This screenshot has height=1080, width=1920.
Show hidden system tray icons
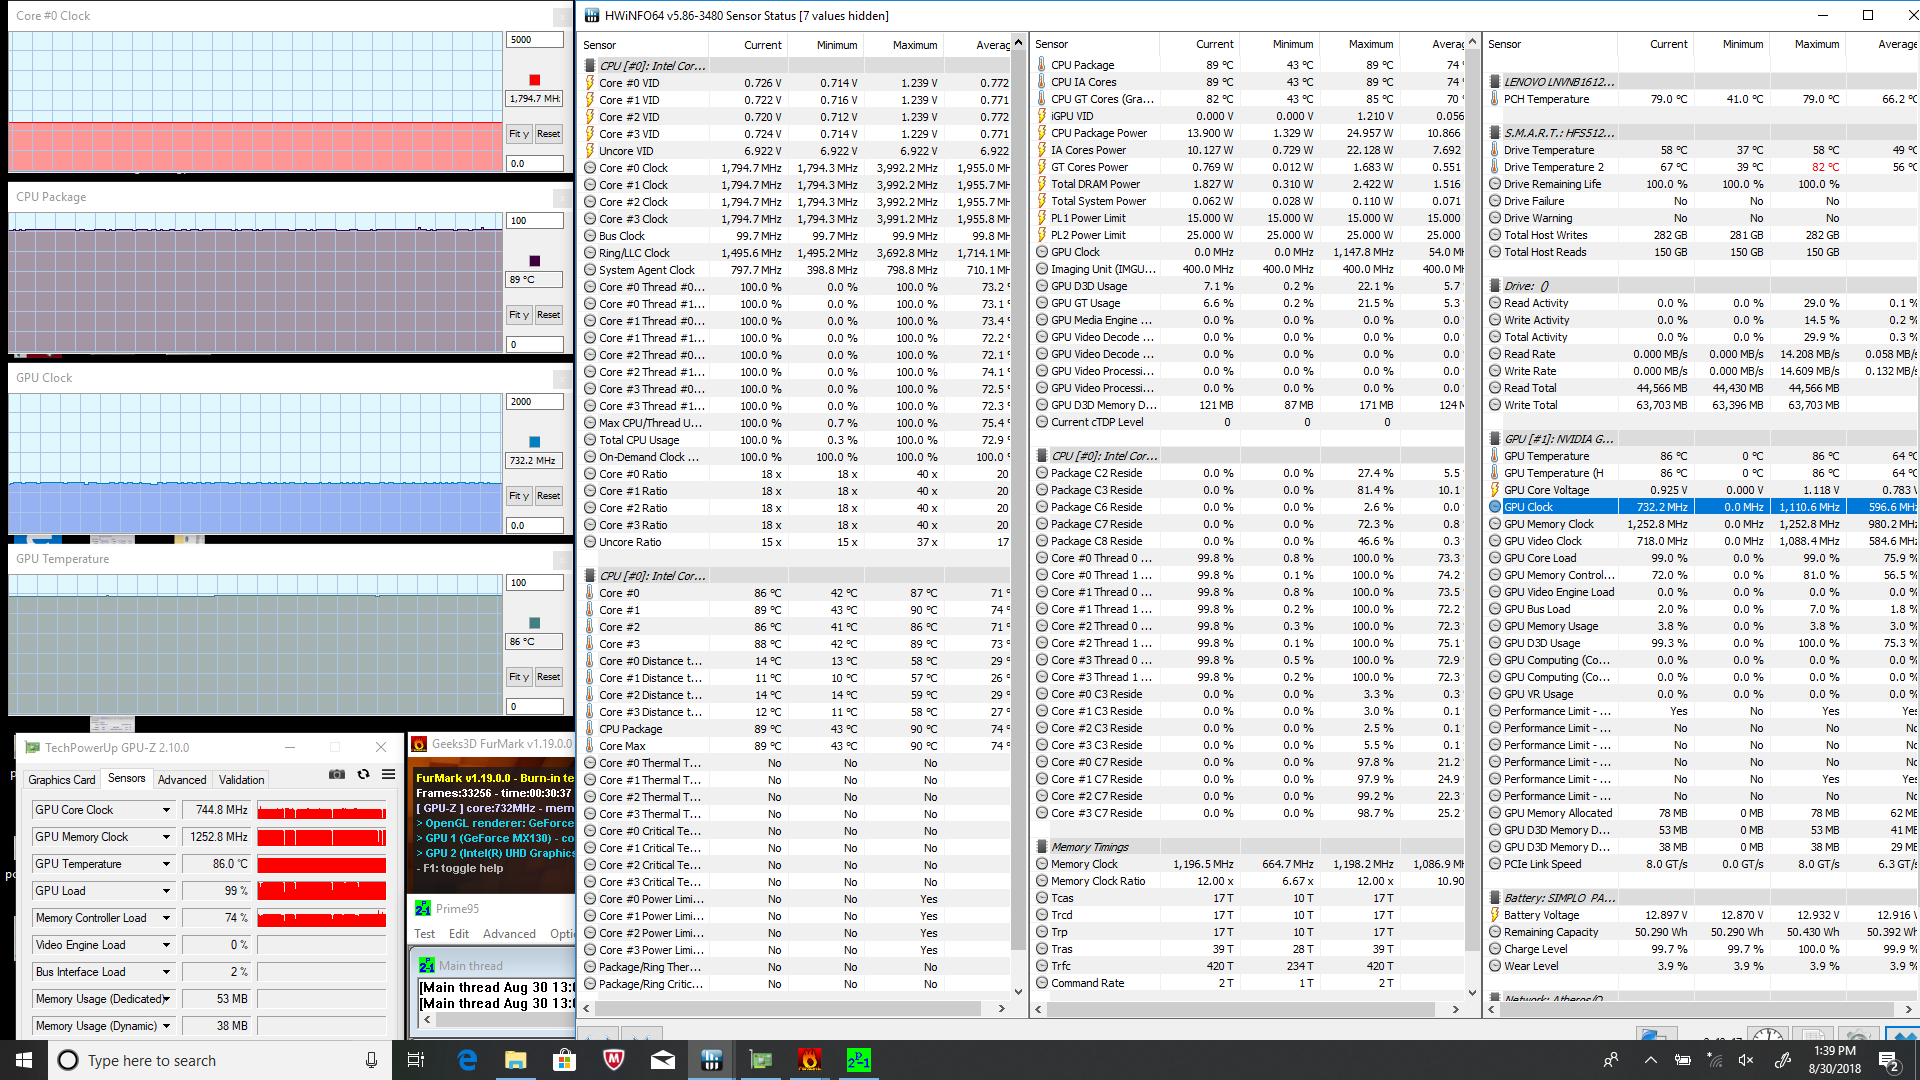[1650, 1060]
